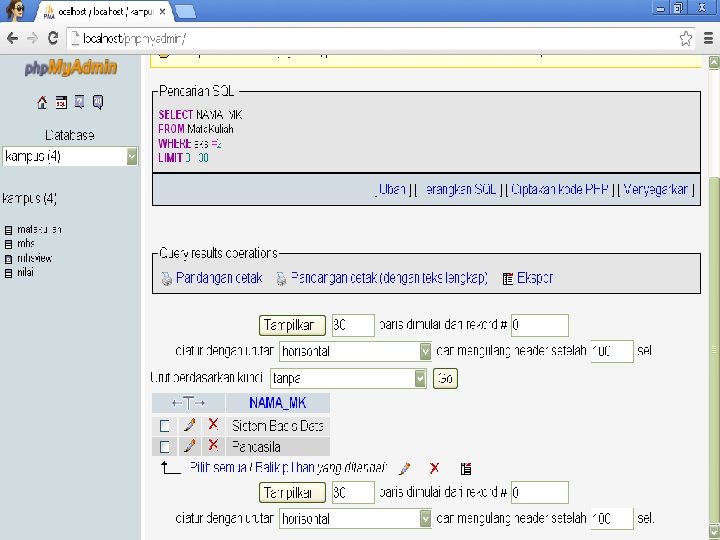The height and width of the screenshot is (540, 720).
Task: Click upper repeat header field showing 100
Action: 612,352
